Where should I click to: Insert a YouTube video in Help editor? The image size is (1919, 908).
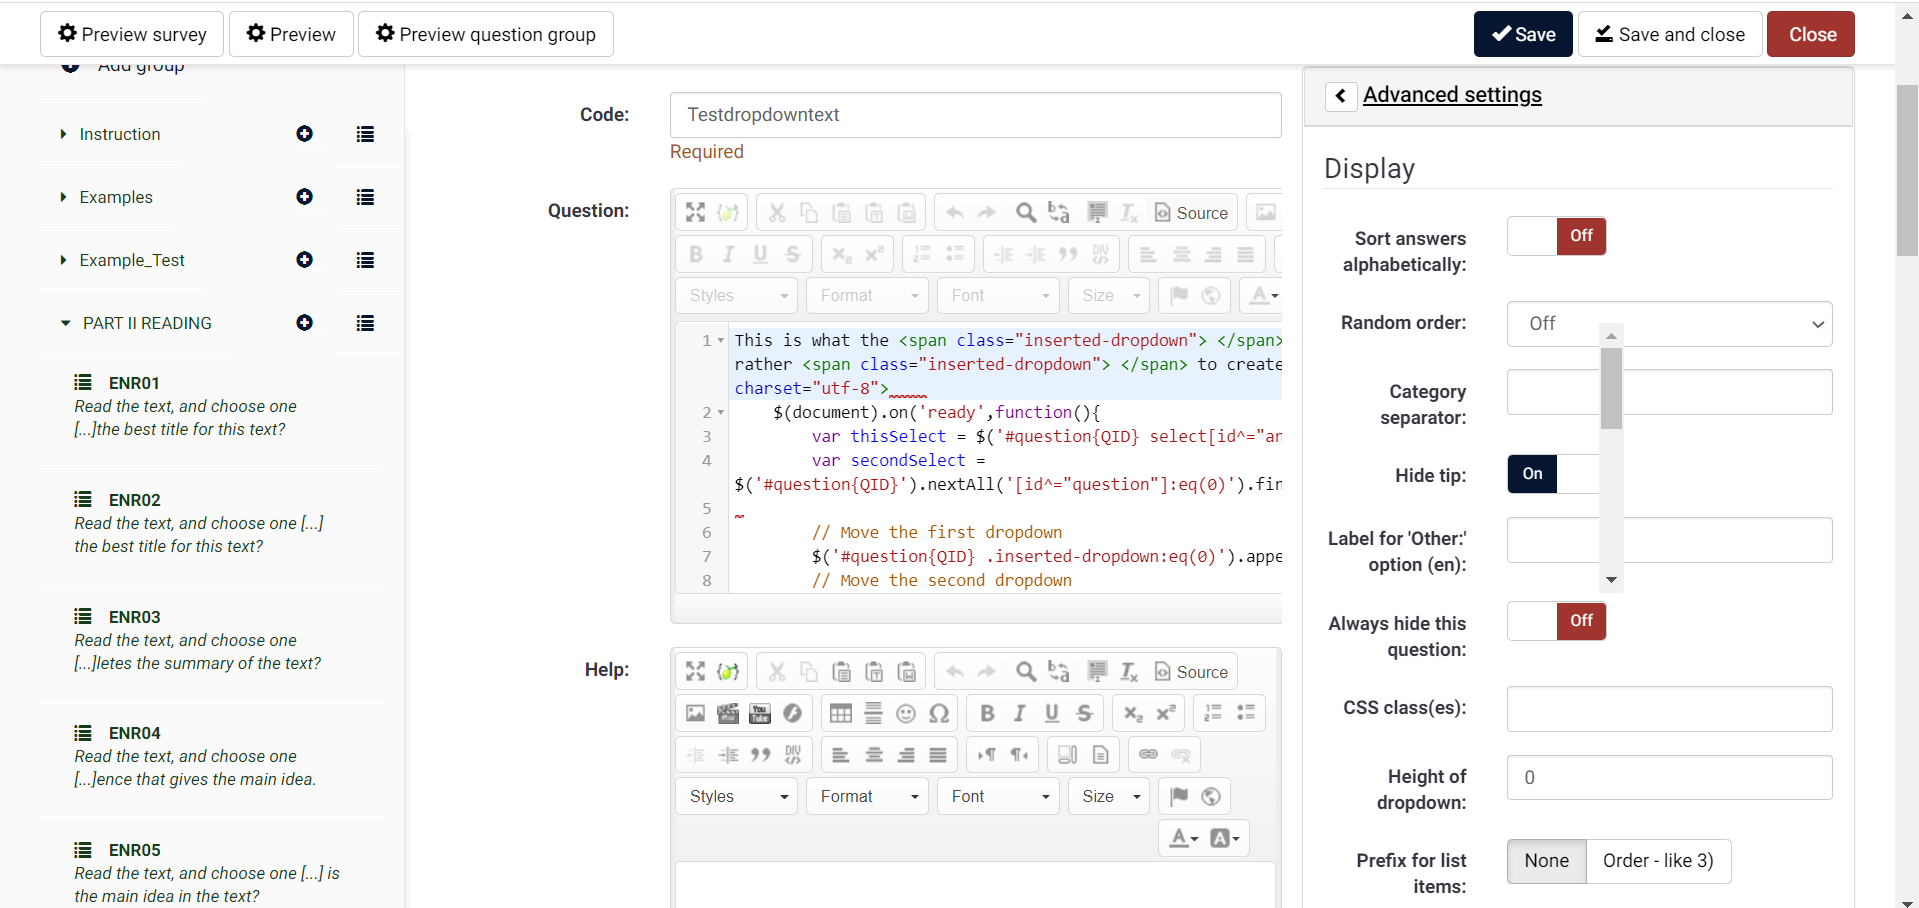(x=760, y=713)
